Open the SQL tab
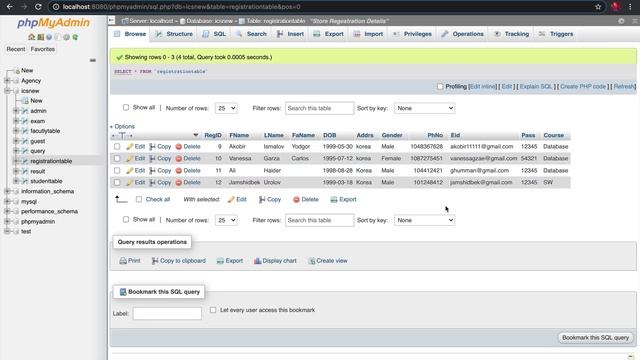 [214, 34]
